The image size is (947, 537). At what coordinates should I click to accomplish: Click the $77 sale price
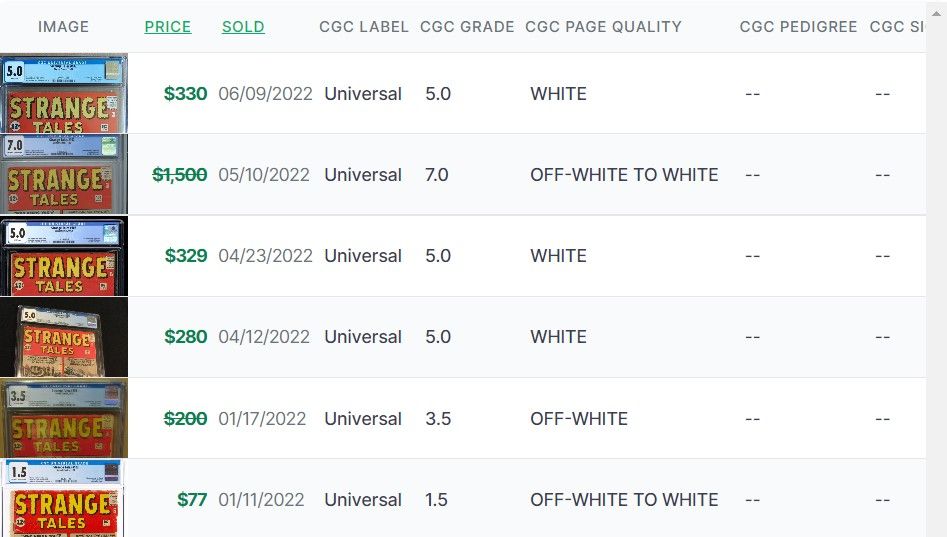[x=192, y=500]
